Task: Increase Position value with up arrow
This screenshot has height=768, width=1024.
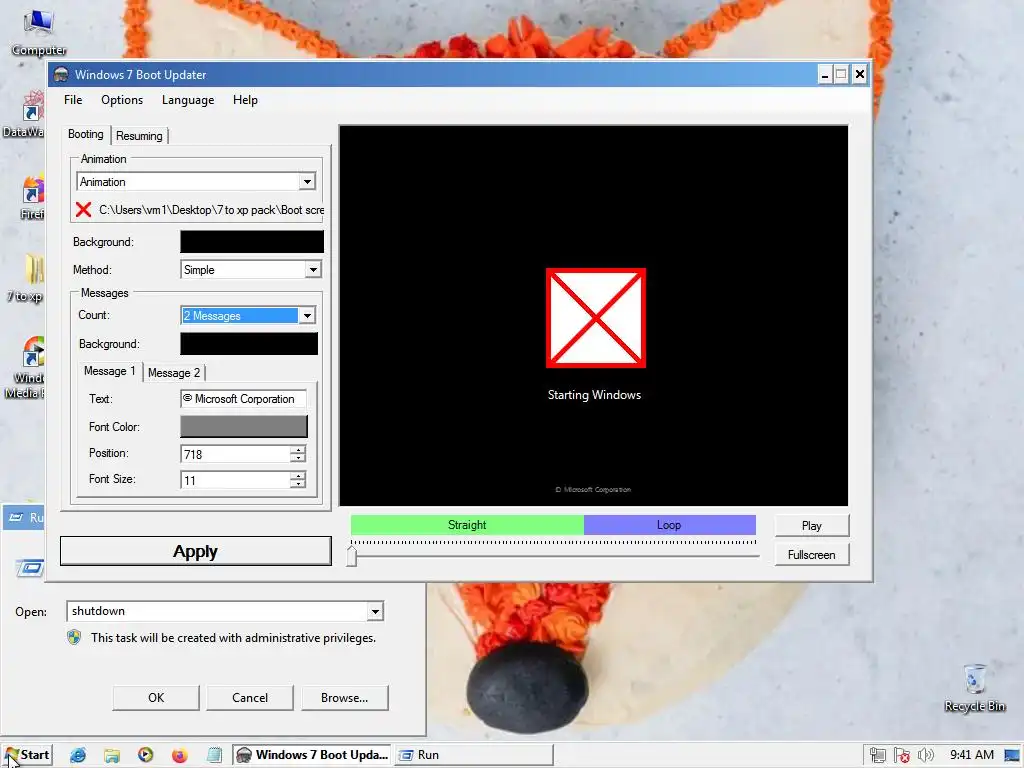Action: 298,450
